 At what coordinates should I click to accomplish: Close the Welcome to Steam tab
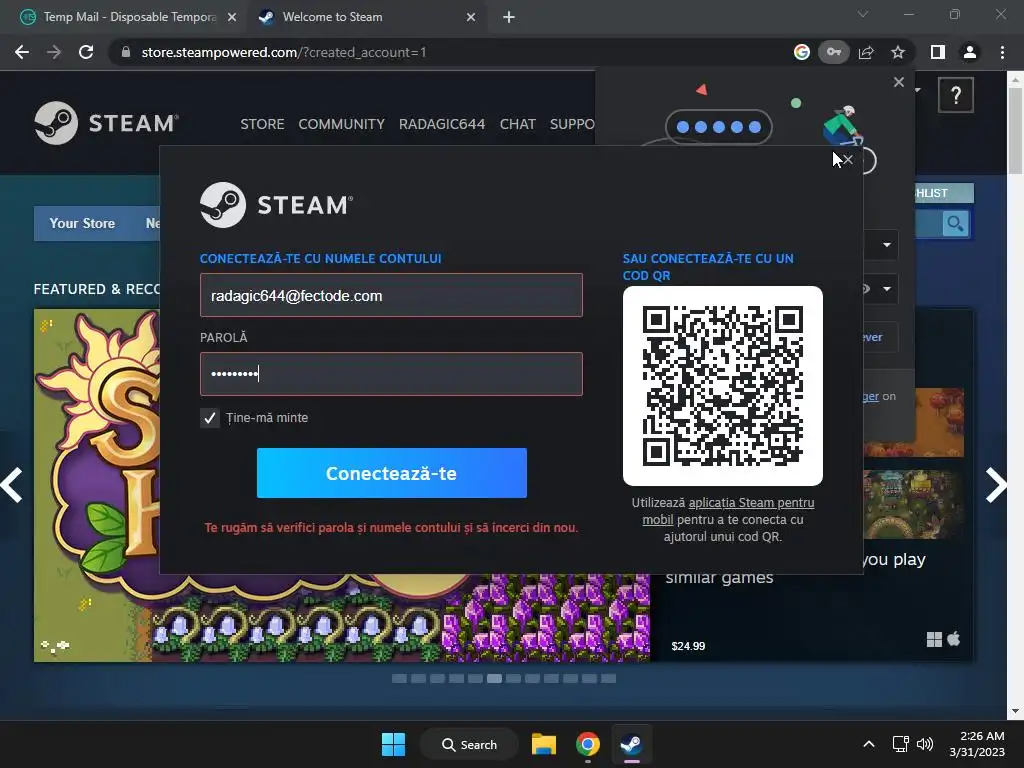click(x=471, y=17)
